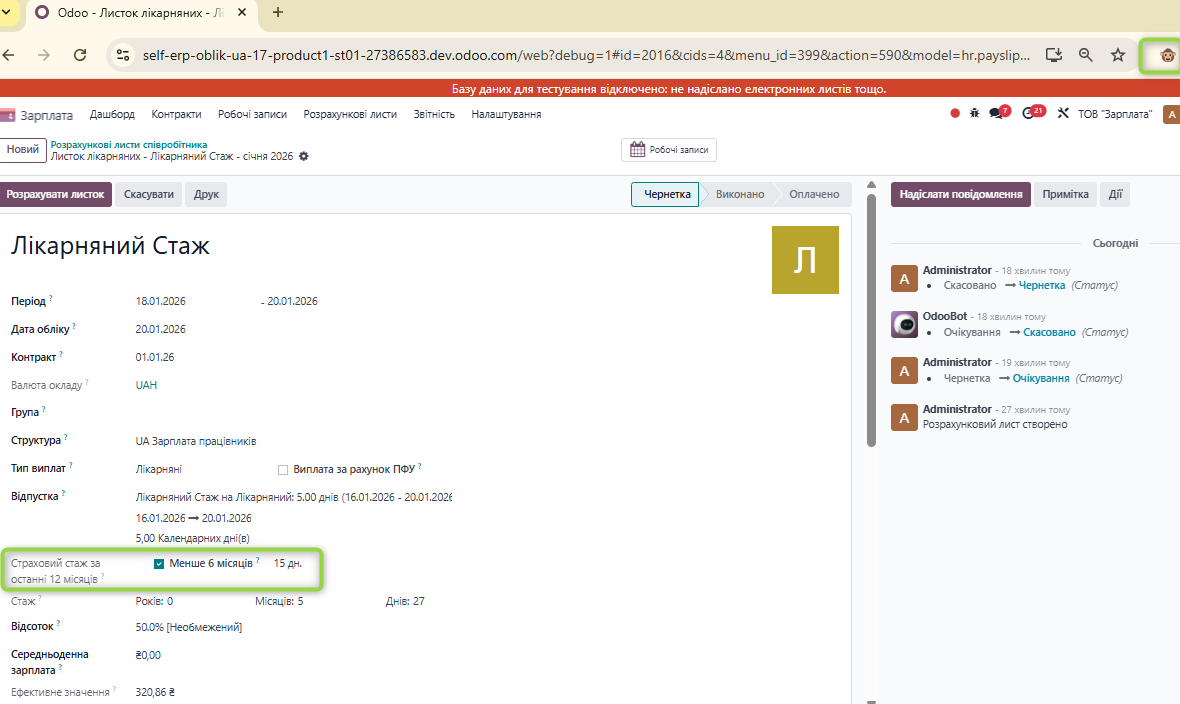Viewport: 1180px width, 704px height.
Task: Click the wrench tools icon in navbar
Action: [1063, 114]
